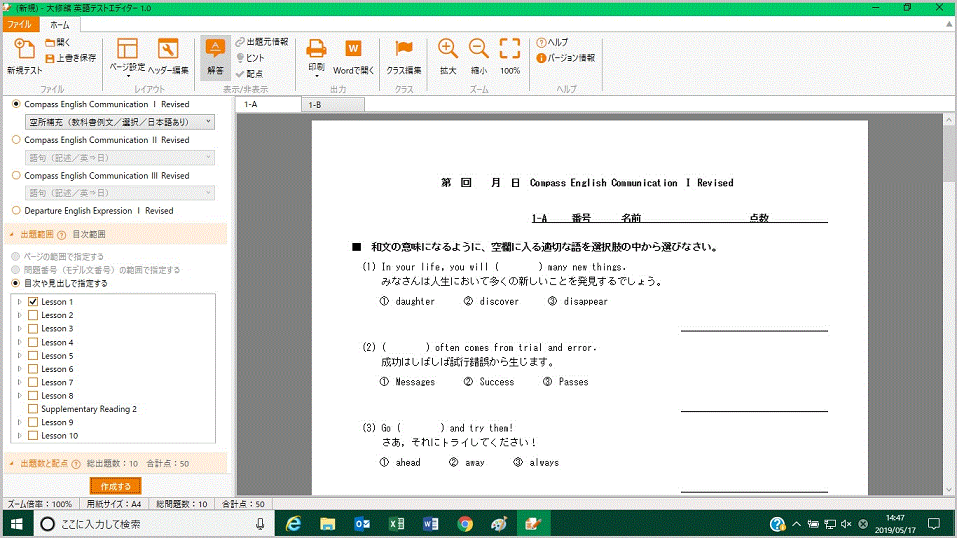
Task: Click the 作成する button
Action: point(115,486)
